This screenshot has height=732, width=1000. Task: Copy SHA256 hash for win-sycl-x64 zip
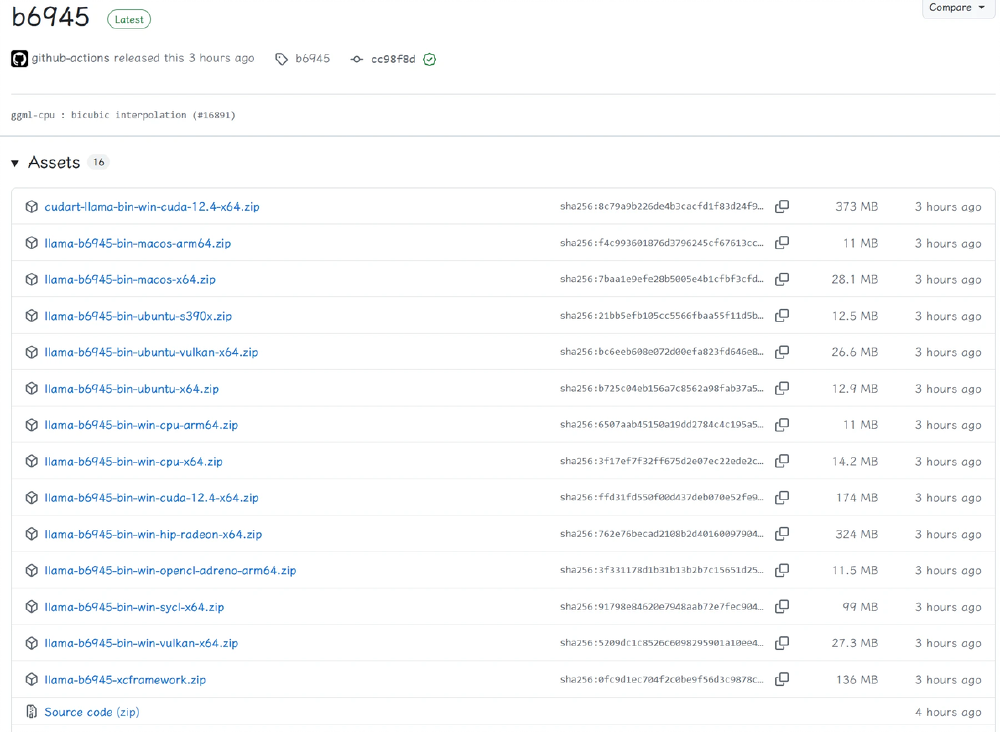[x=782, y=607]
